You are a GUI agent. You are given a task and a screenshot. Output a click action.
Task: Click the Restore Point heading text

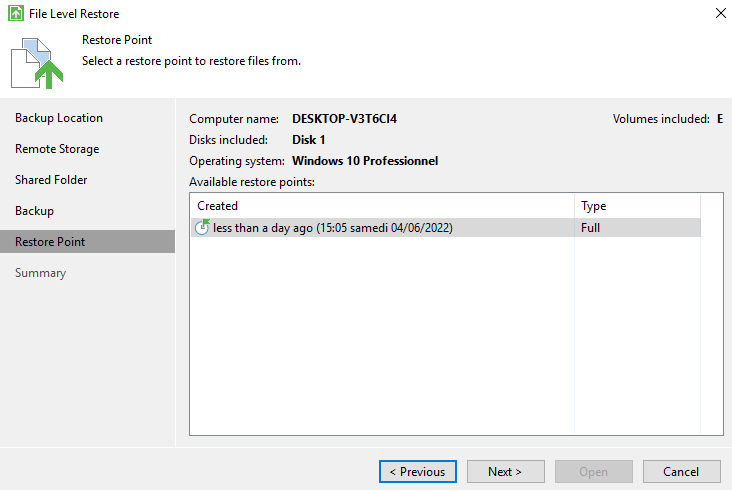[117, 40]
